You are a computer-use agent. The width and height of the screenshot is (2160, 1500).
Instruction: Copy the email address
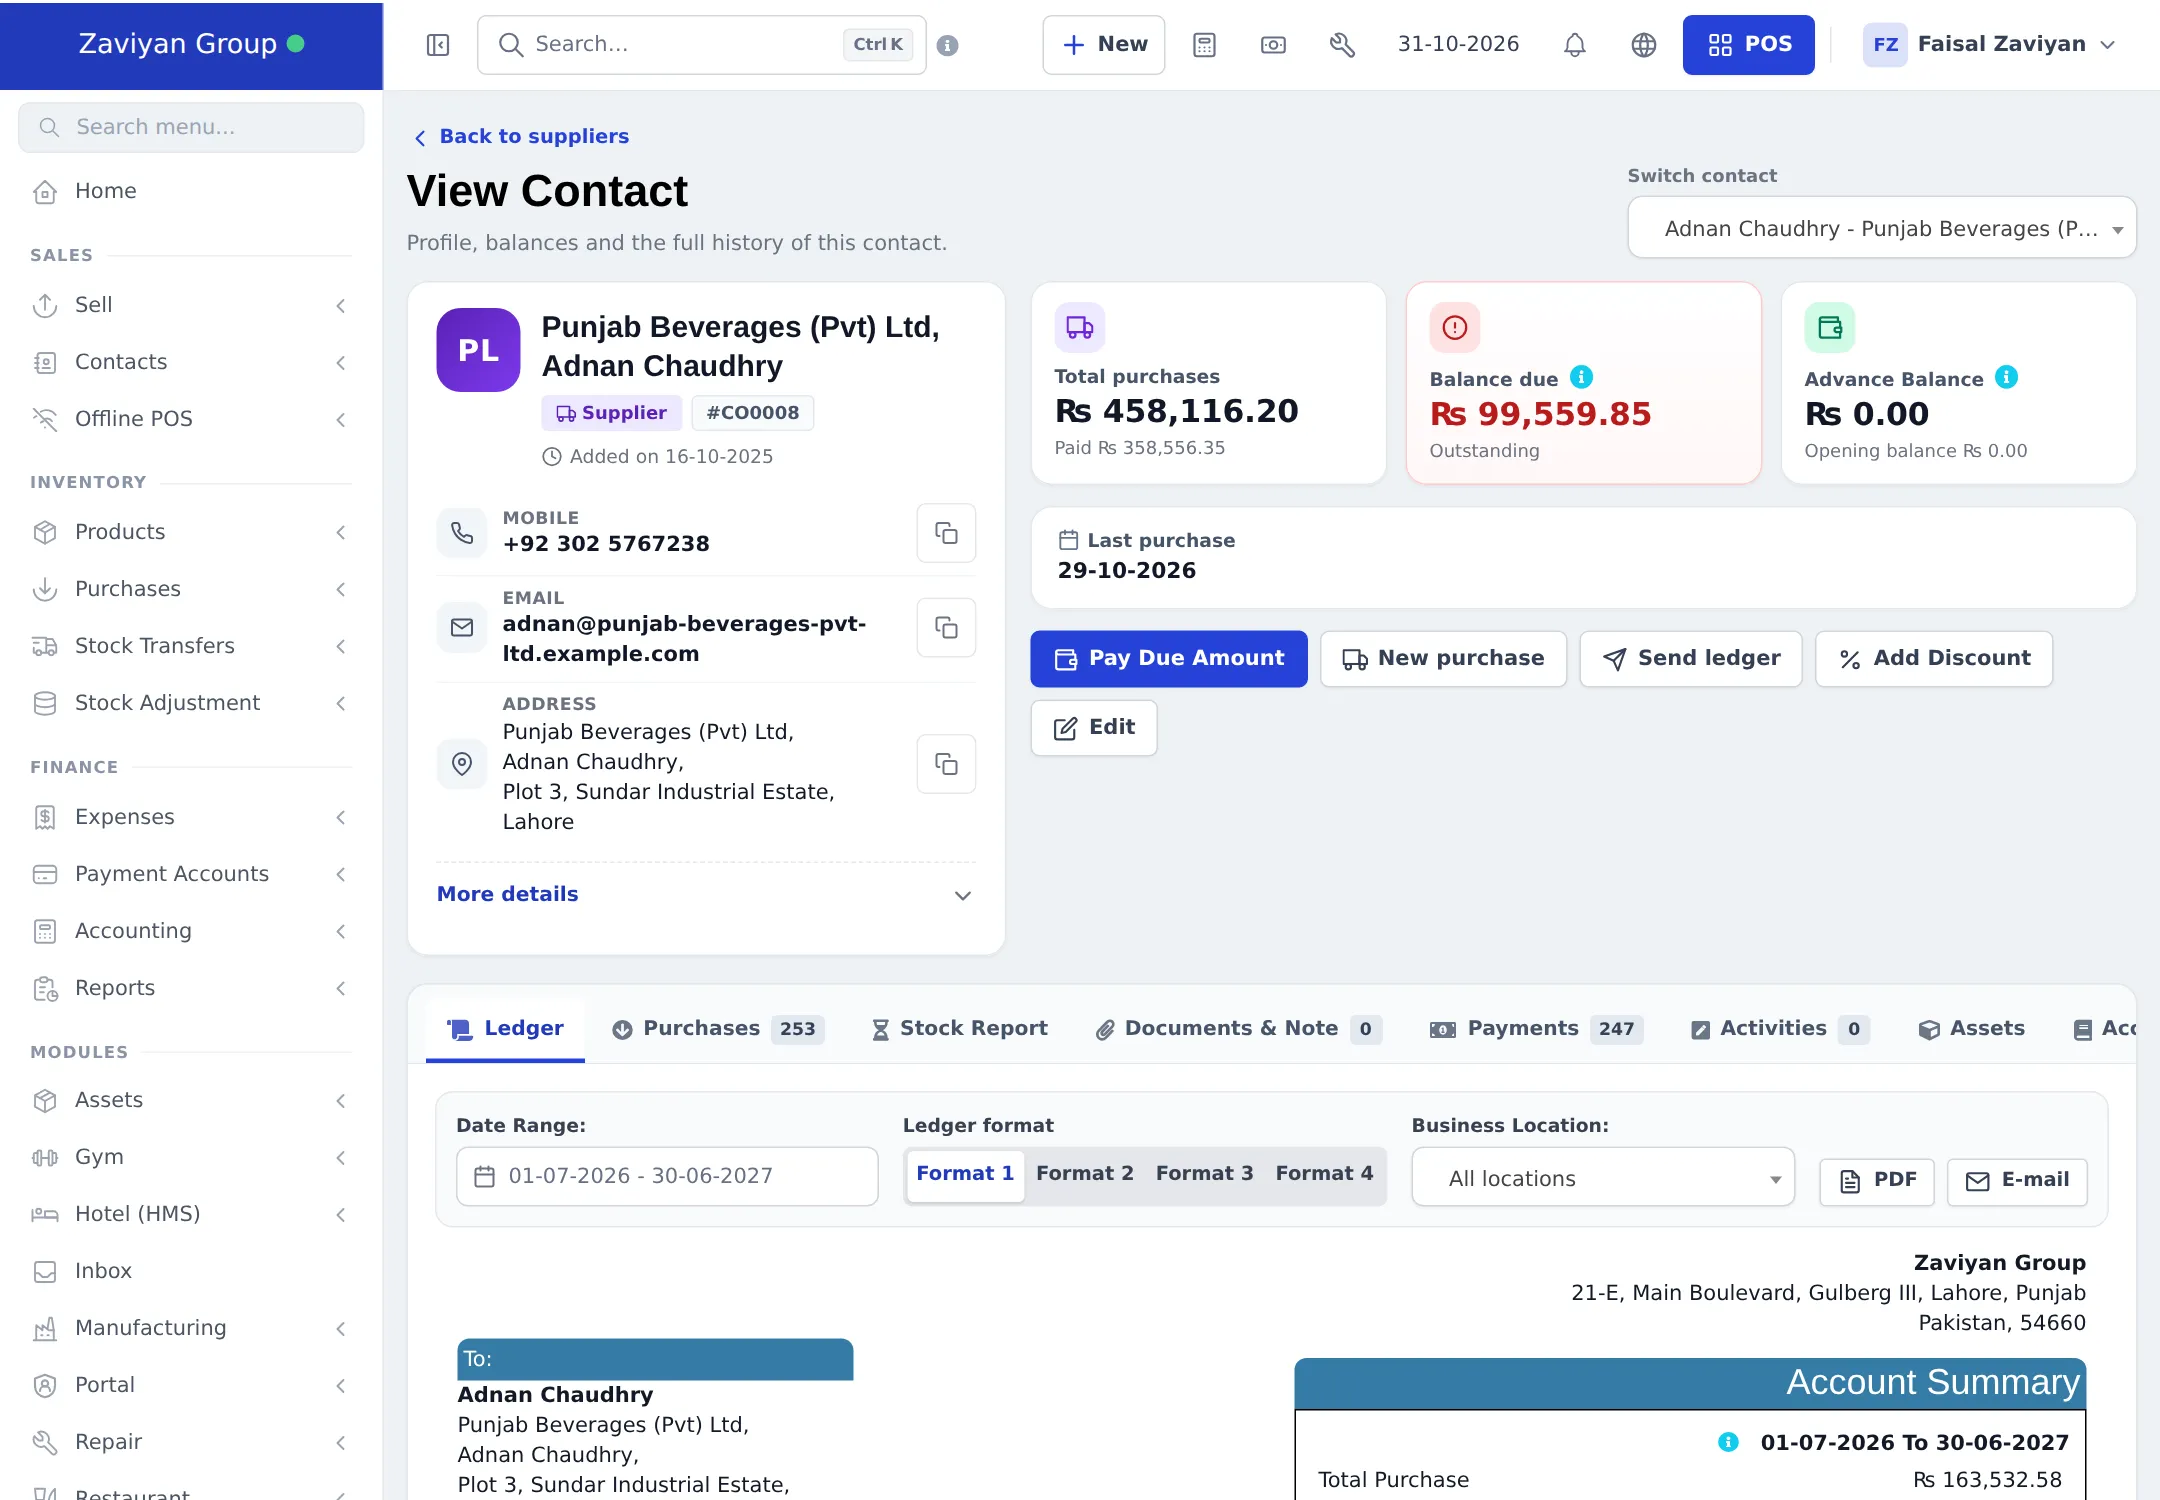tap(946, 627)
